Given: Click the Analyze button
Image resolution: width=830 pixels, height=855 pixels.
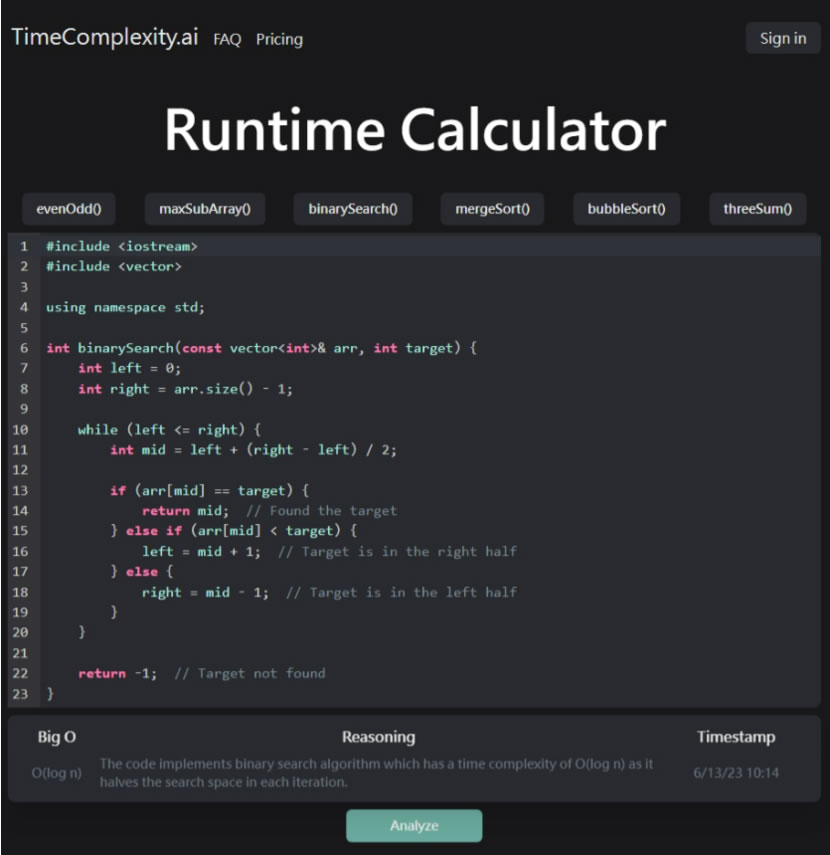Looking at the screenshot, I should [x=414, y=826].
